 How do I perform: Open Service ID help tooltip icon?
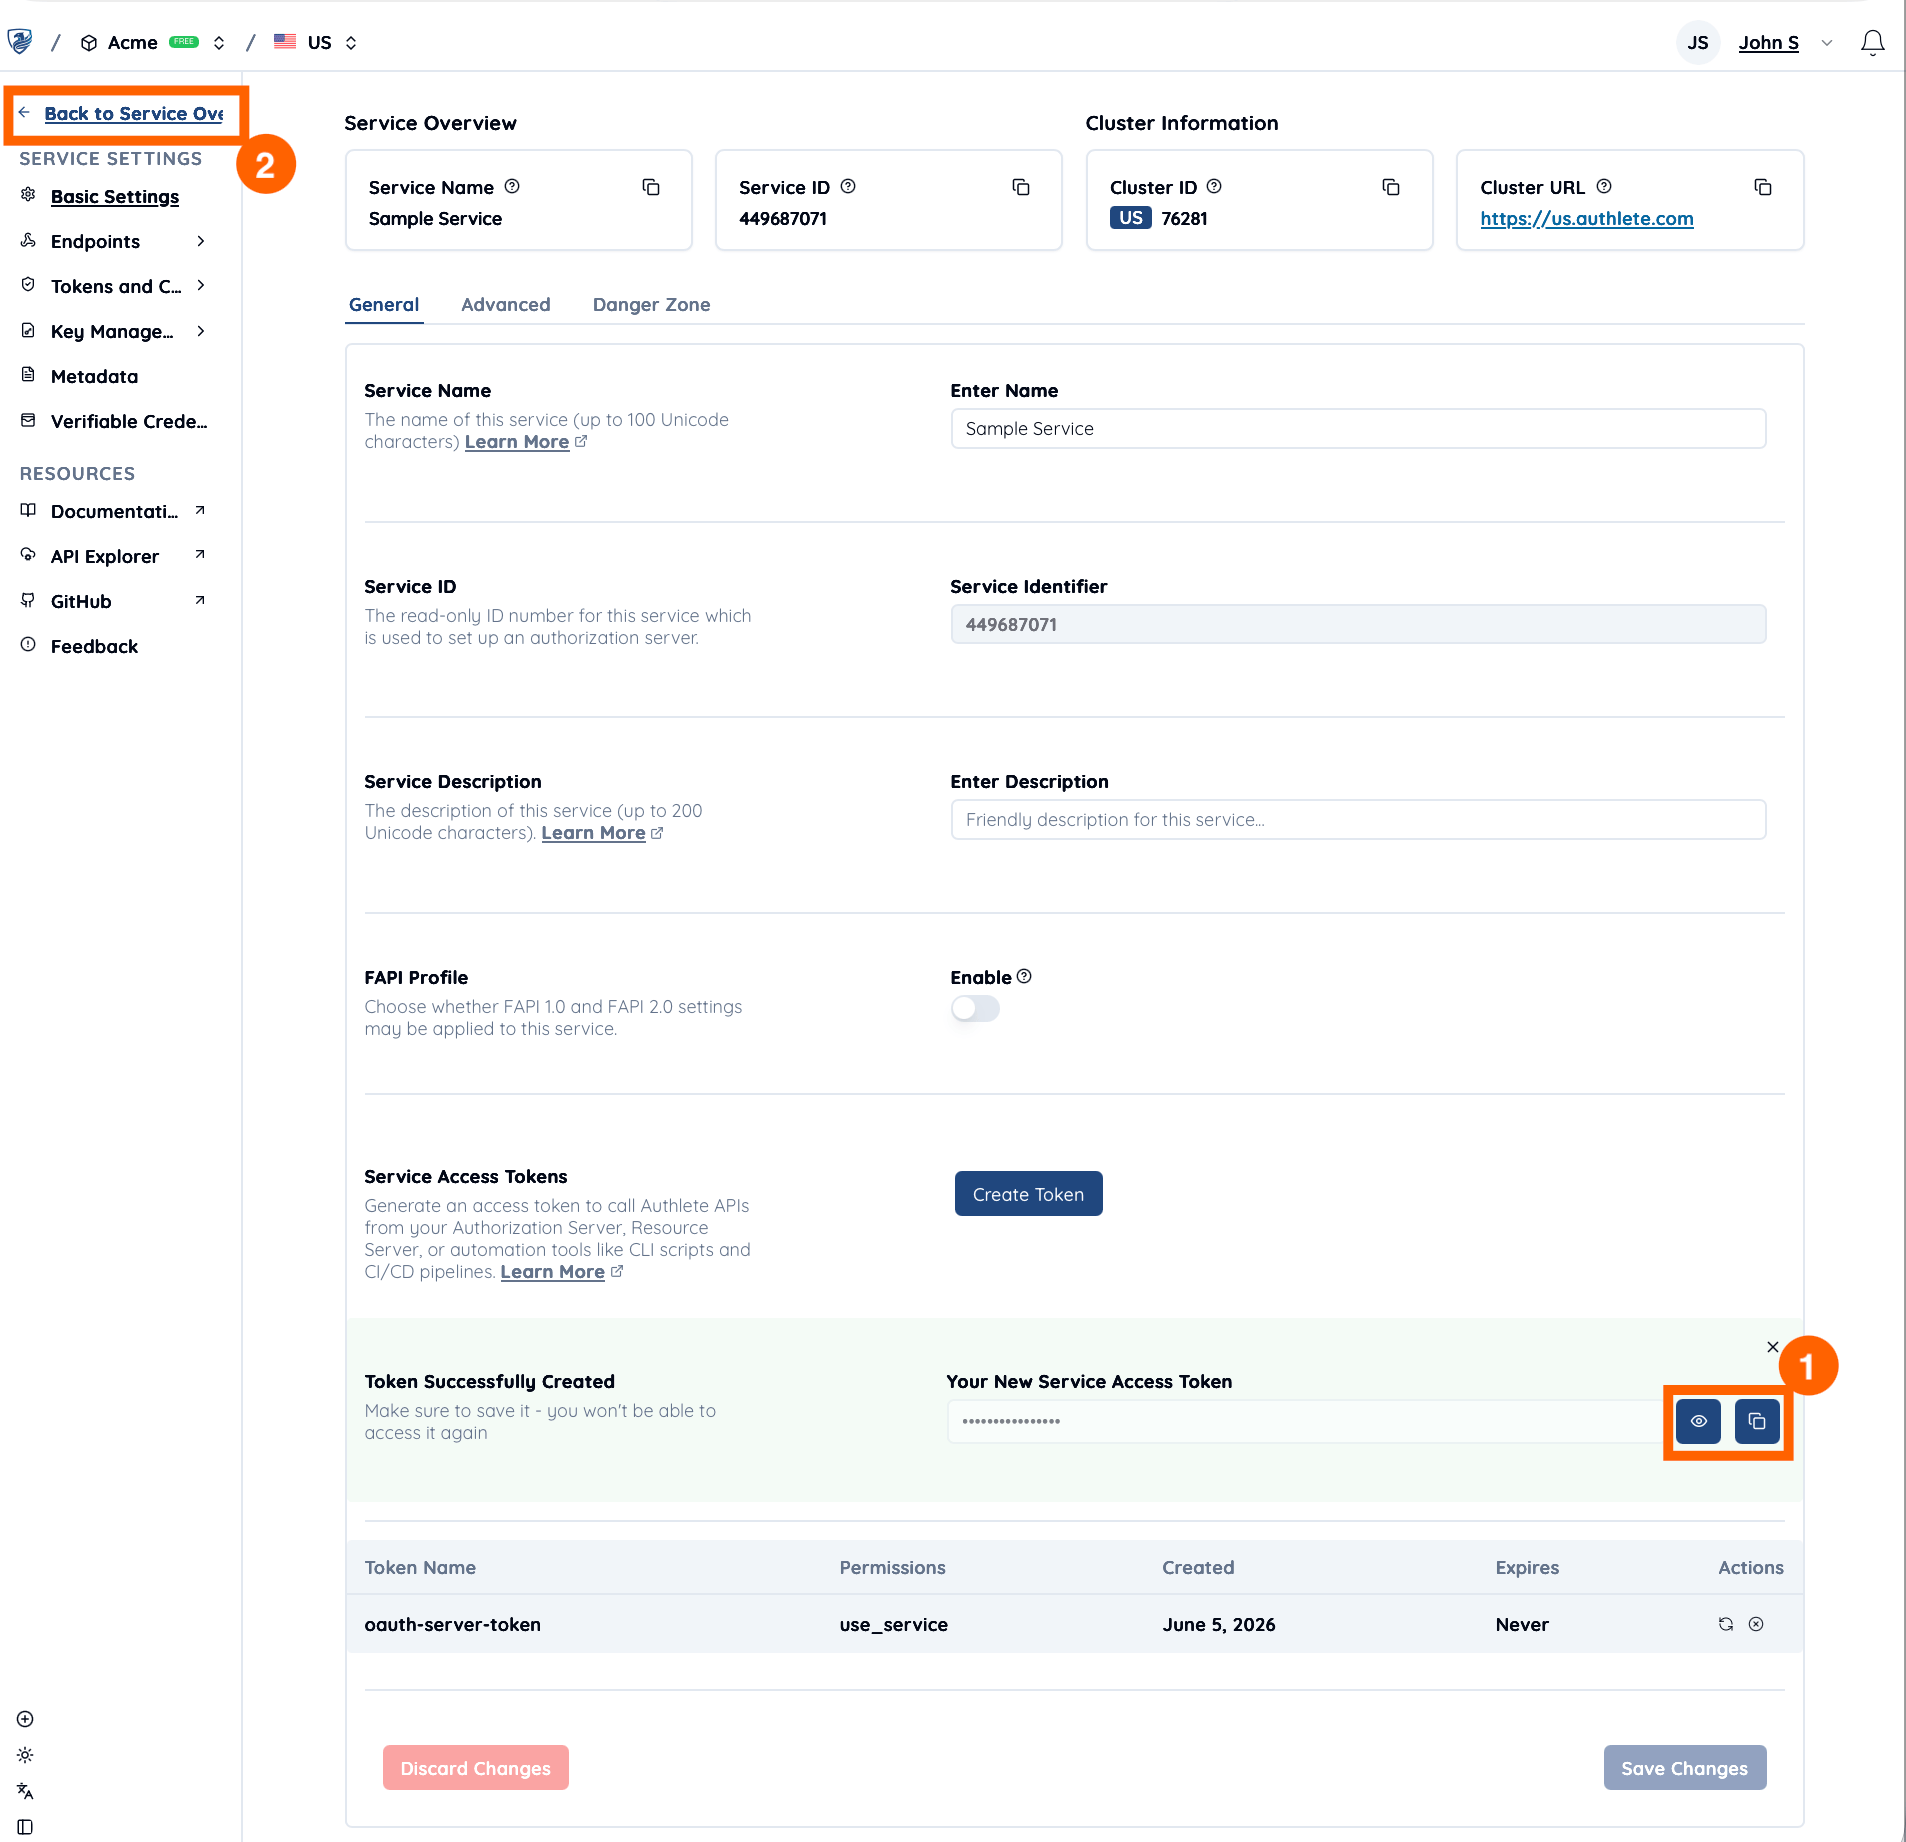[x=848, y=186]
